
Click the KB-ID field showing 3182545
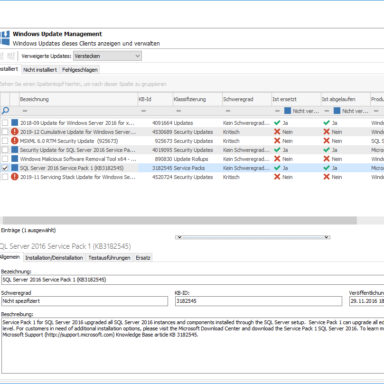[258, 301]
